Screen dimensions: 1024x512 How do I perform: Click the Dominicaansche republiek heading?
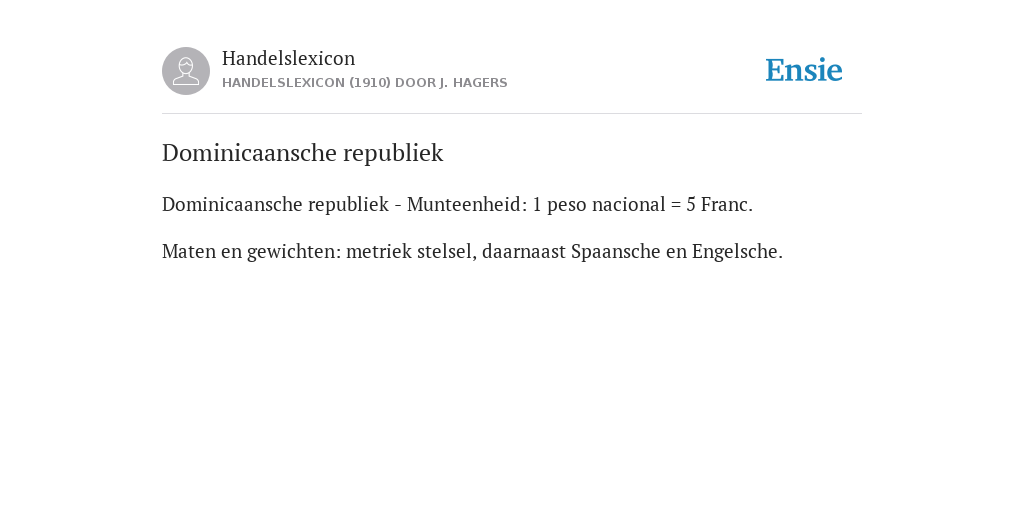point(302,153)
